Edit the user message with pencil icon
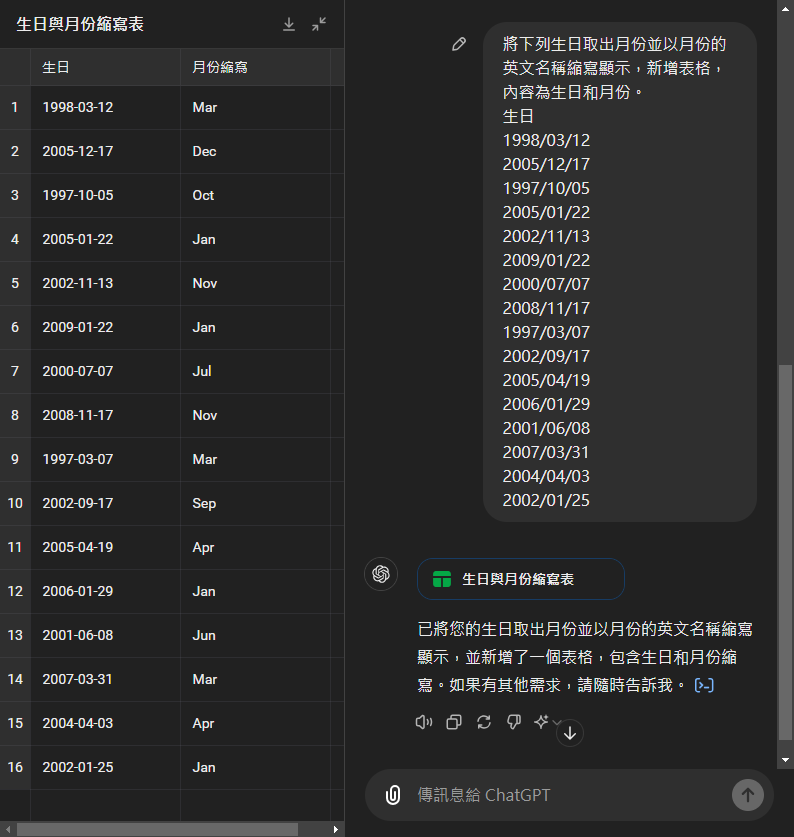794x837 pixels. tap(459, 44)
